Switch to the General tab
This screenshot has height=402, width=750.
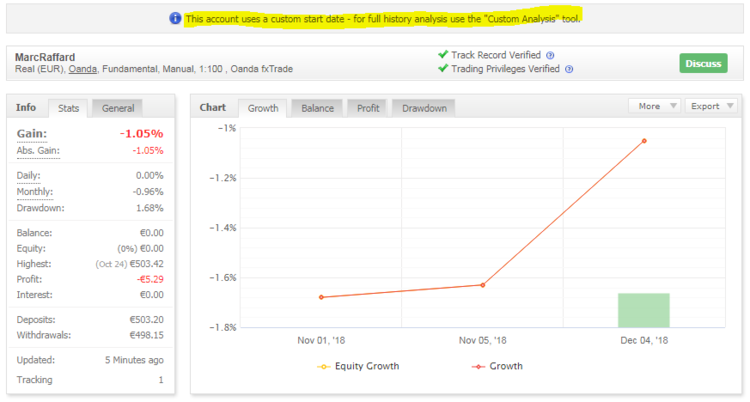pos(118,108)
